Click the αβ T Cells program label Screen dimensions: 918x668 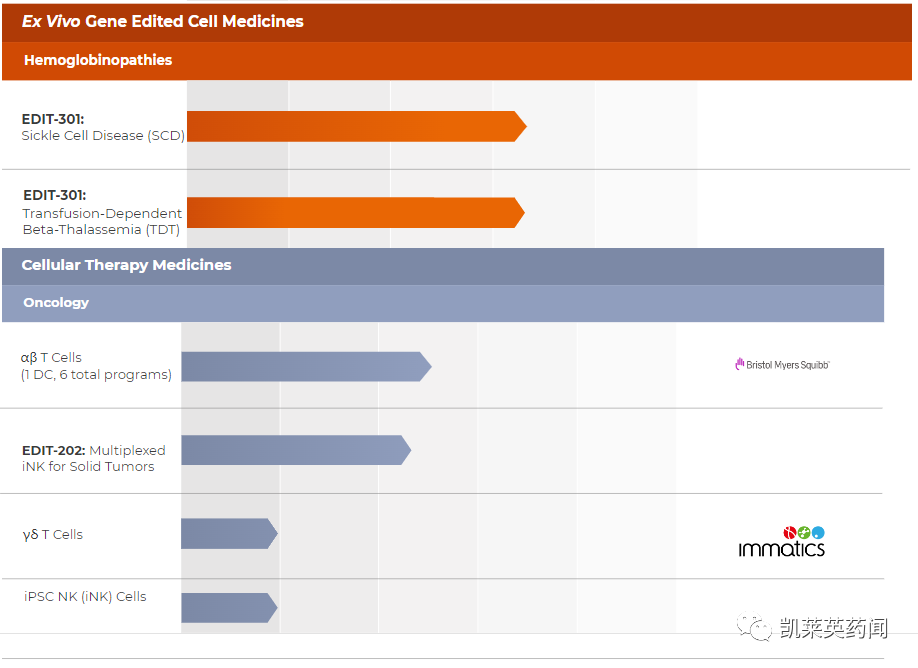coord(96,366)
